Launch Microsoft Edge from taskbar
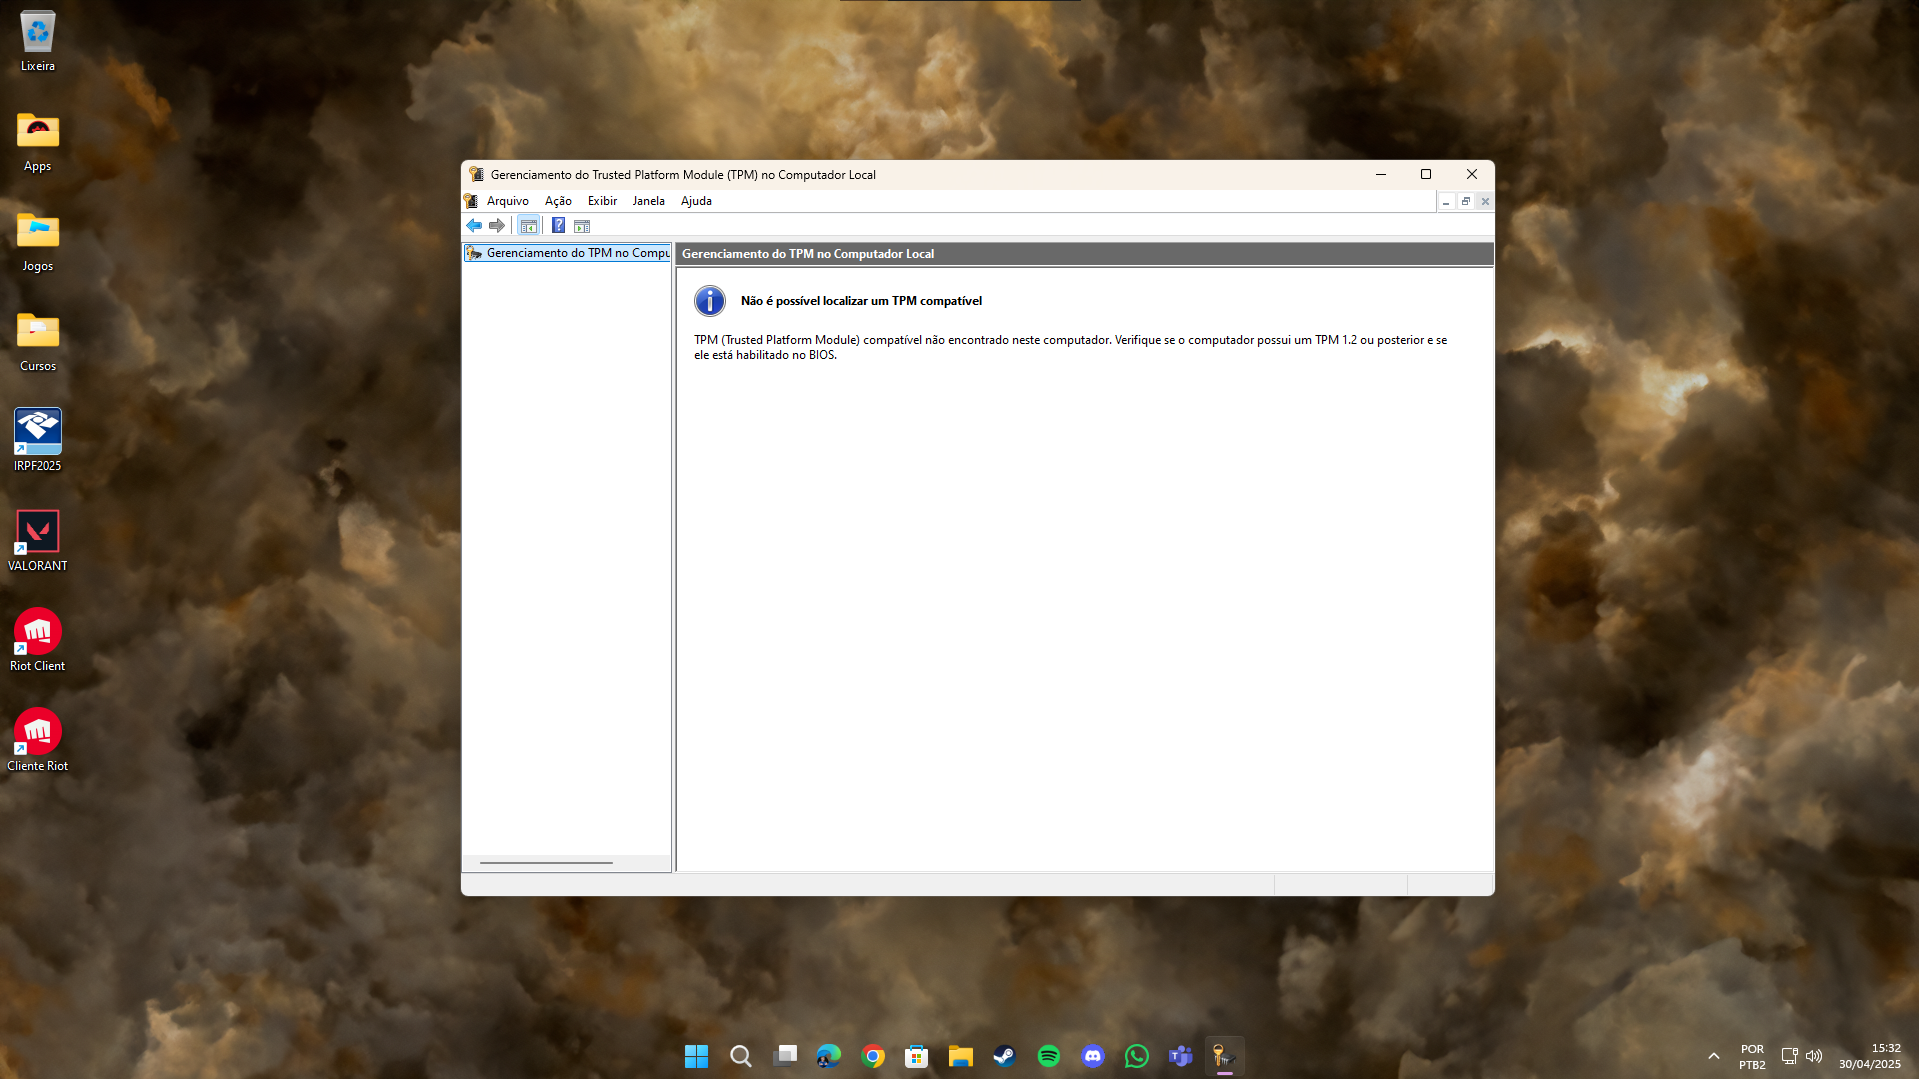Image resolution: width=1919 pixels, height=1079 pixels. coord(829,1056)
